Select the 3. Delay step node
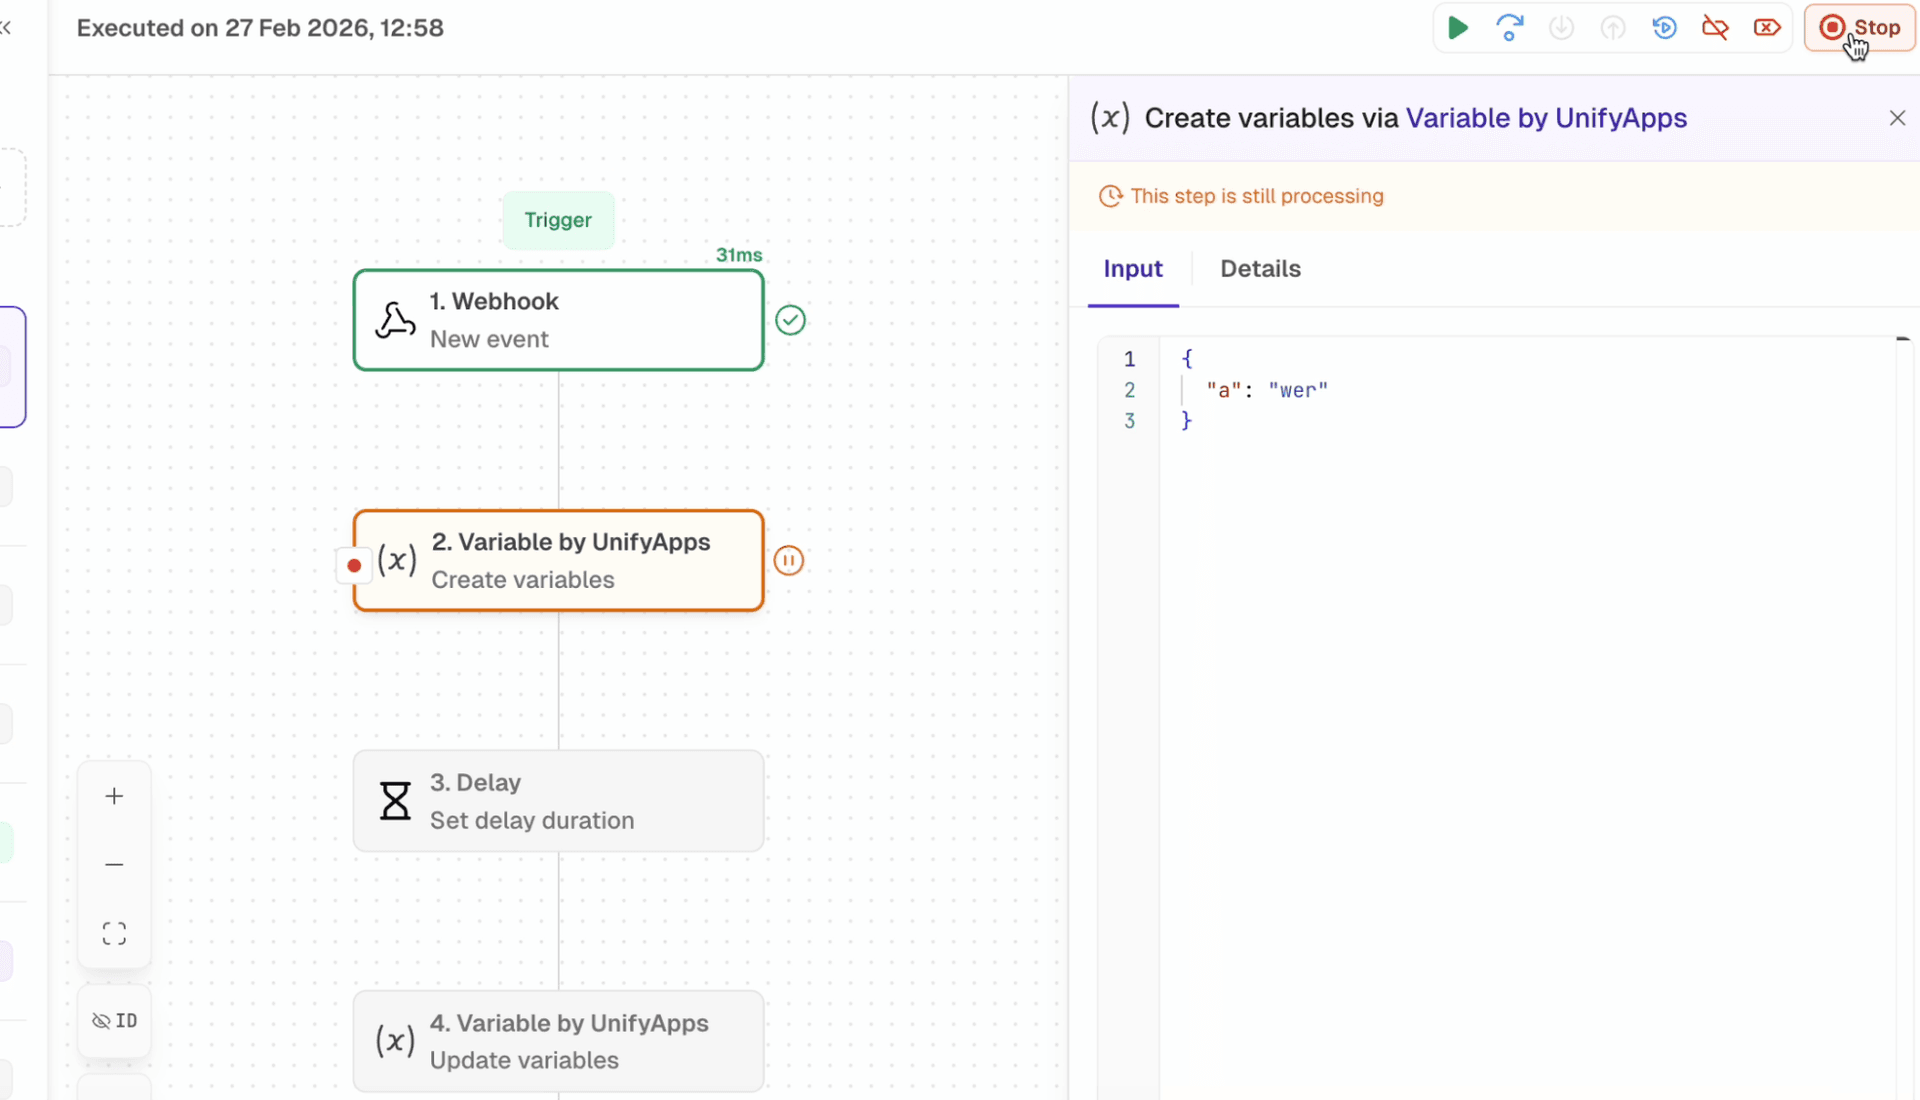Screen dimensions: 1920x1100 click(558, 801)
